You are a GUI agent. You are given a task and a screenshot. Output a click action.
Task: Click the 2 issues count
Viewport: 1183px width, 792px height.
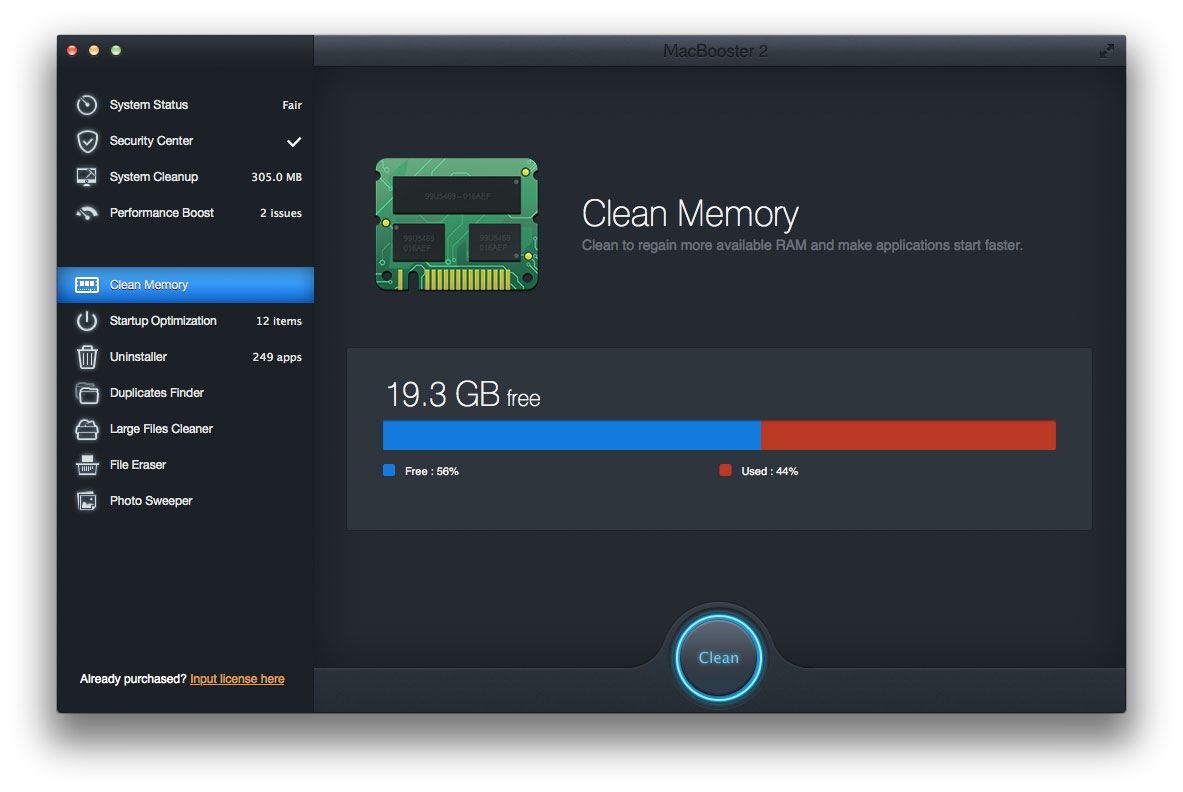click(281, 213)
